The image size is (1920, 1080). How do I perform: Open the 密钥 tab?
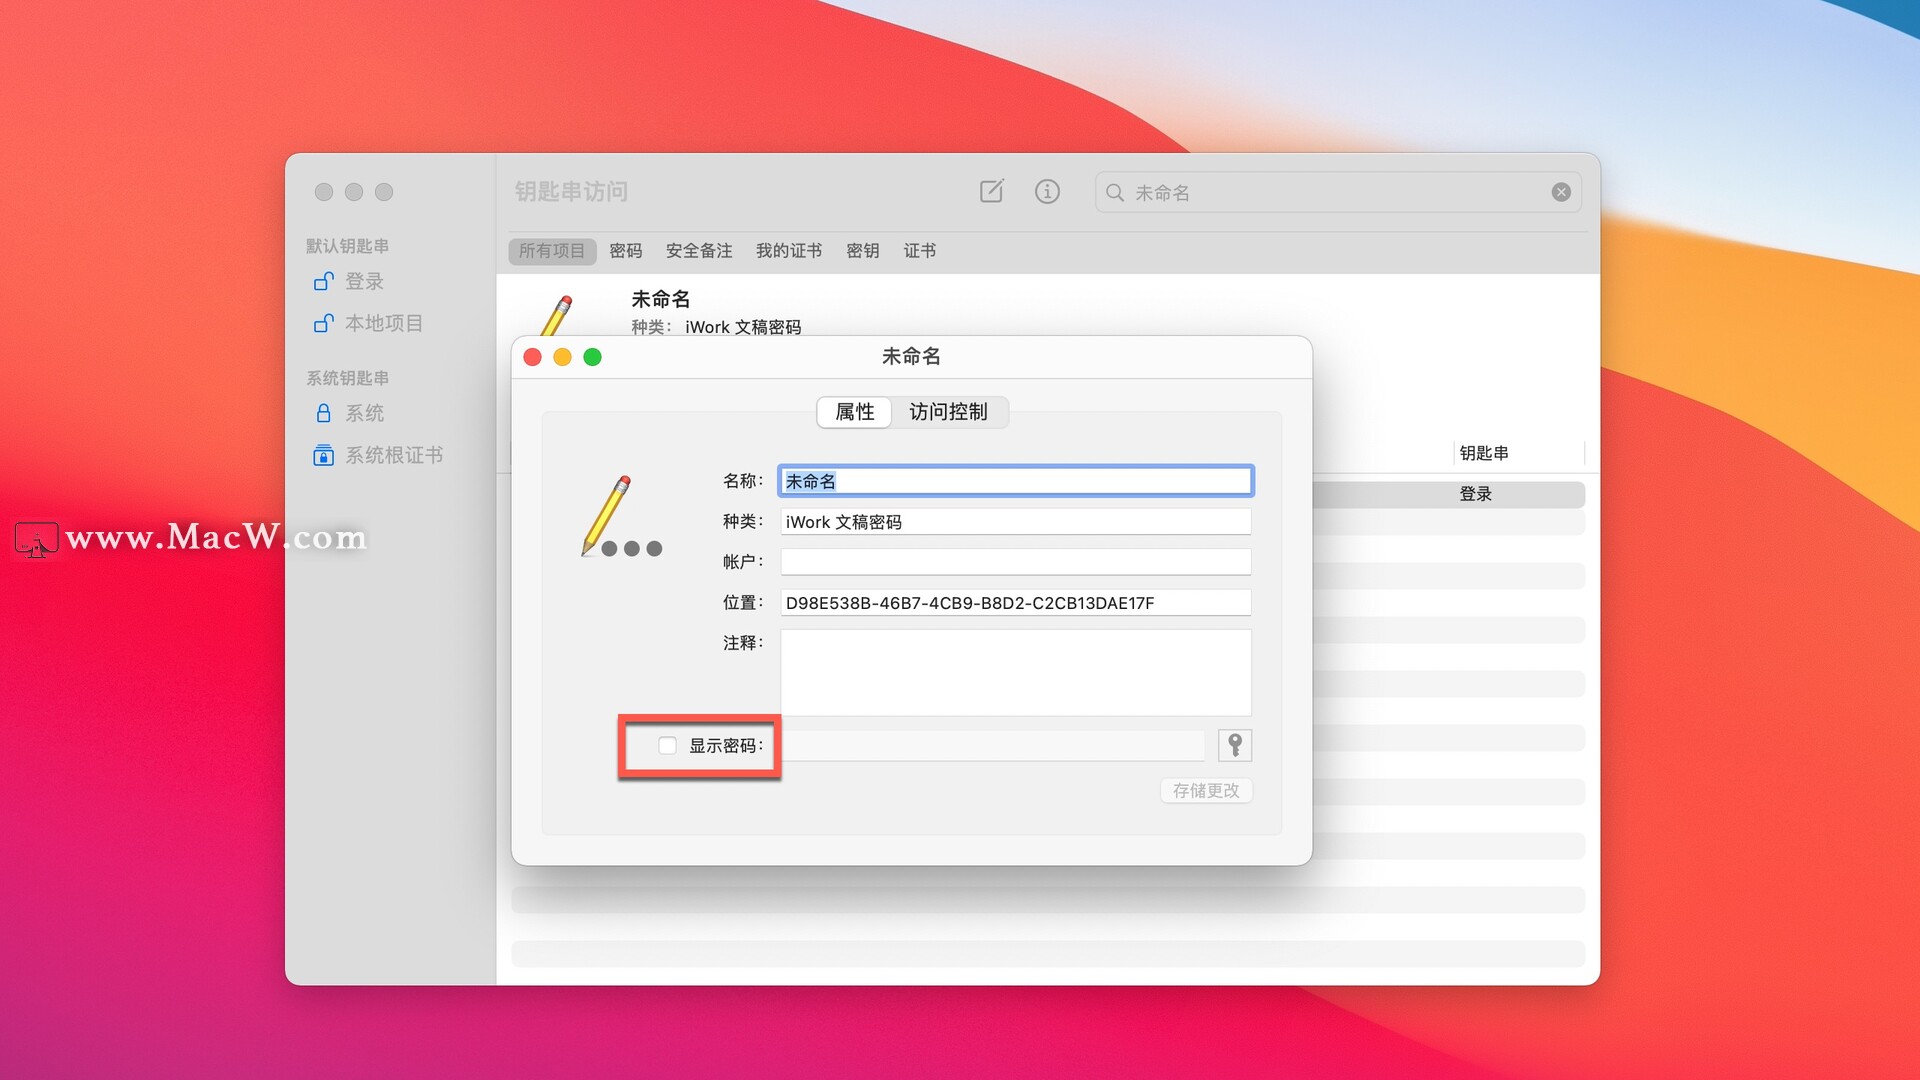pyautogui.click(x=862, y=251)
